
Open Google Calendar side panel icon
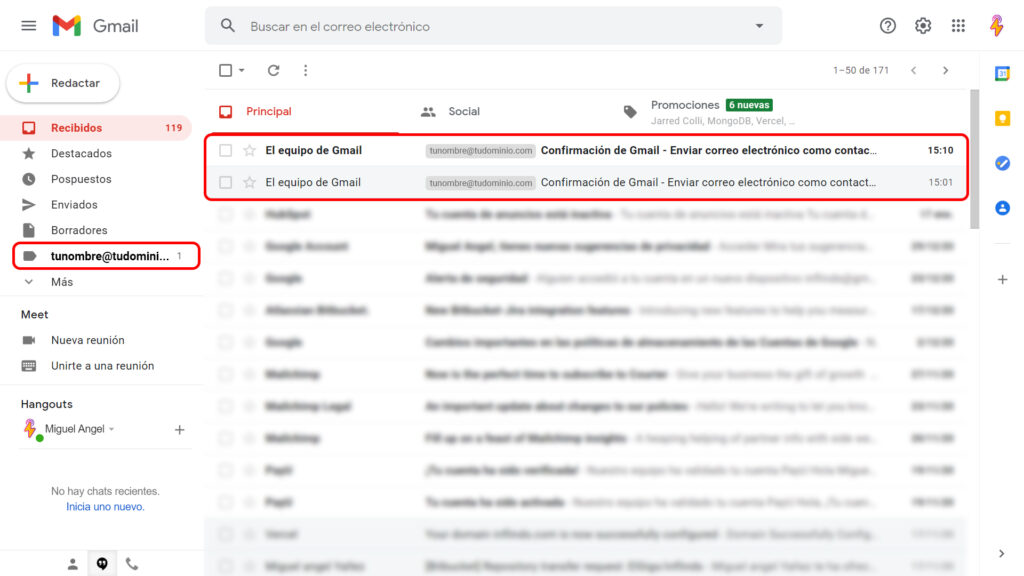1002,74
